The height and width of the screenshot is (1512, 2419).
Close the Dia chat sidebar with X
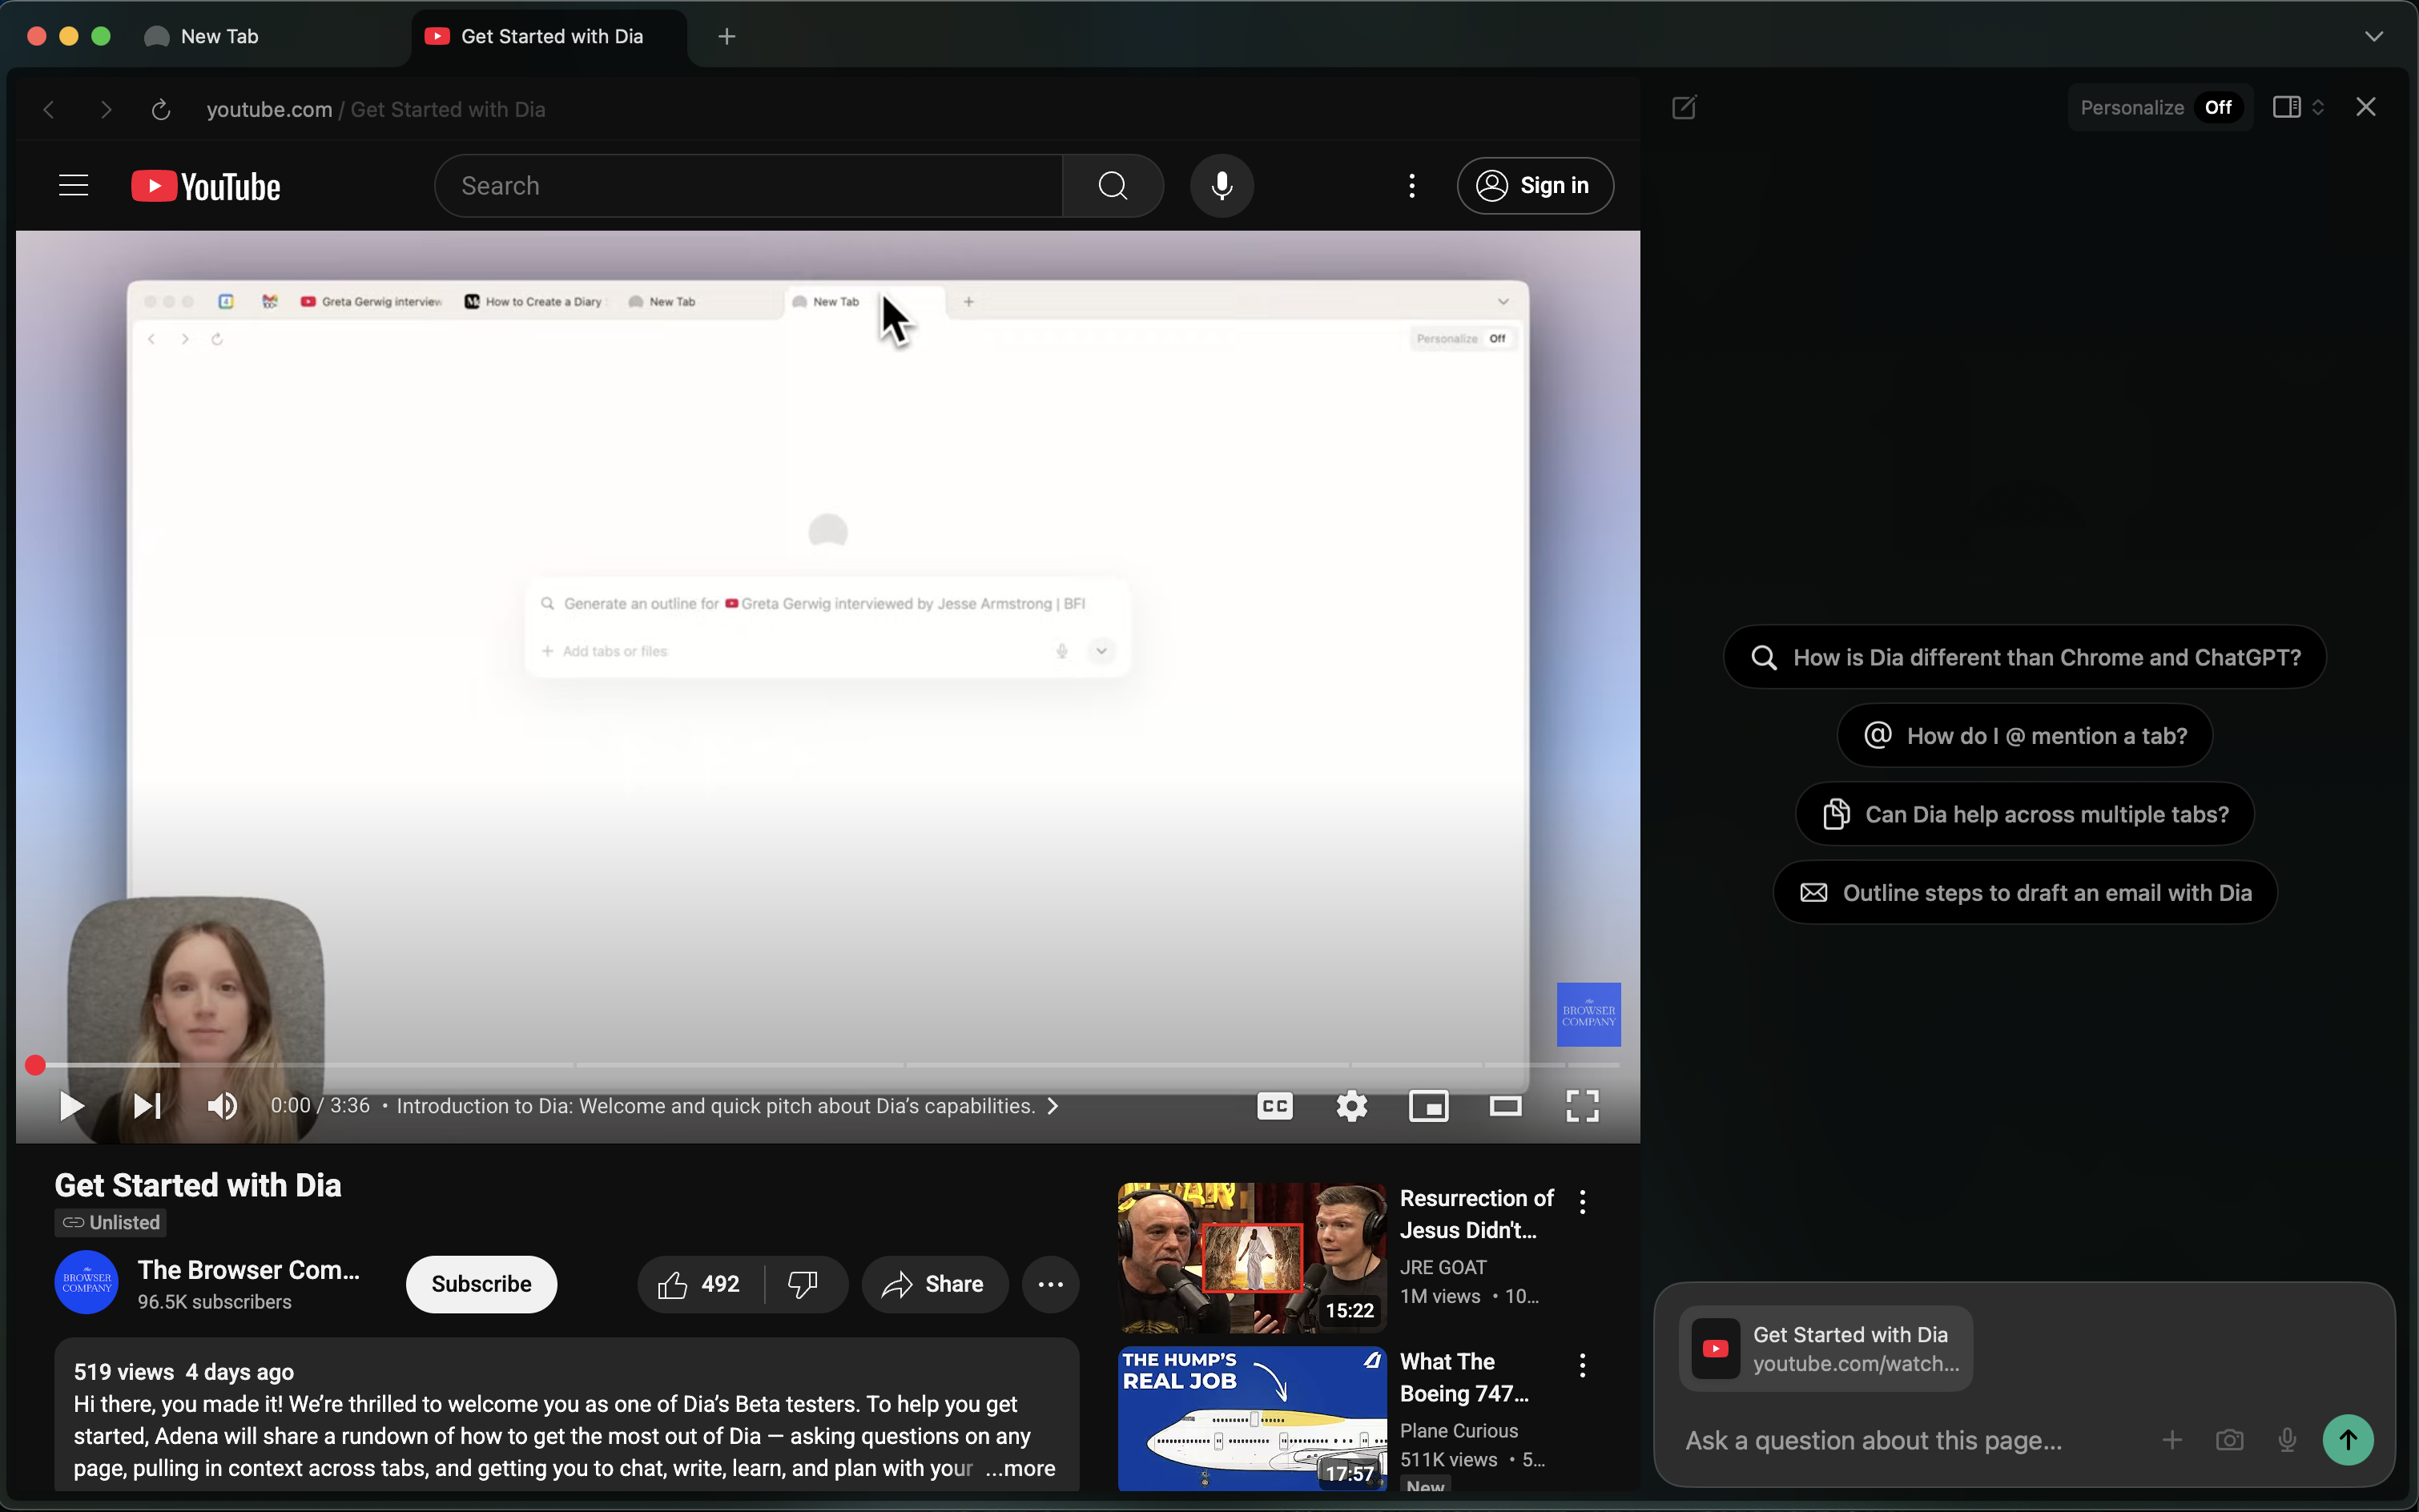tap(2365, 107)
